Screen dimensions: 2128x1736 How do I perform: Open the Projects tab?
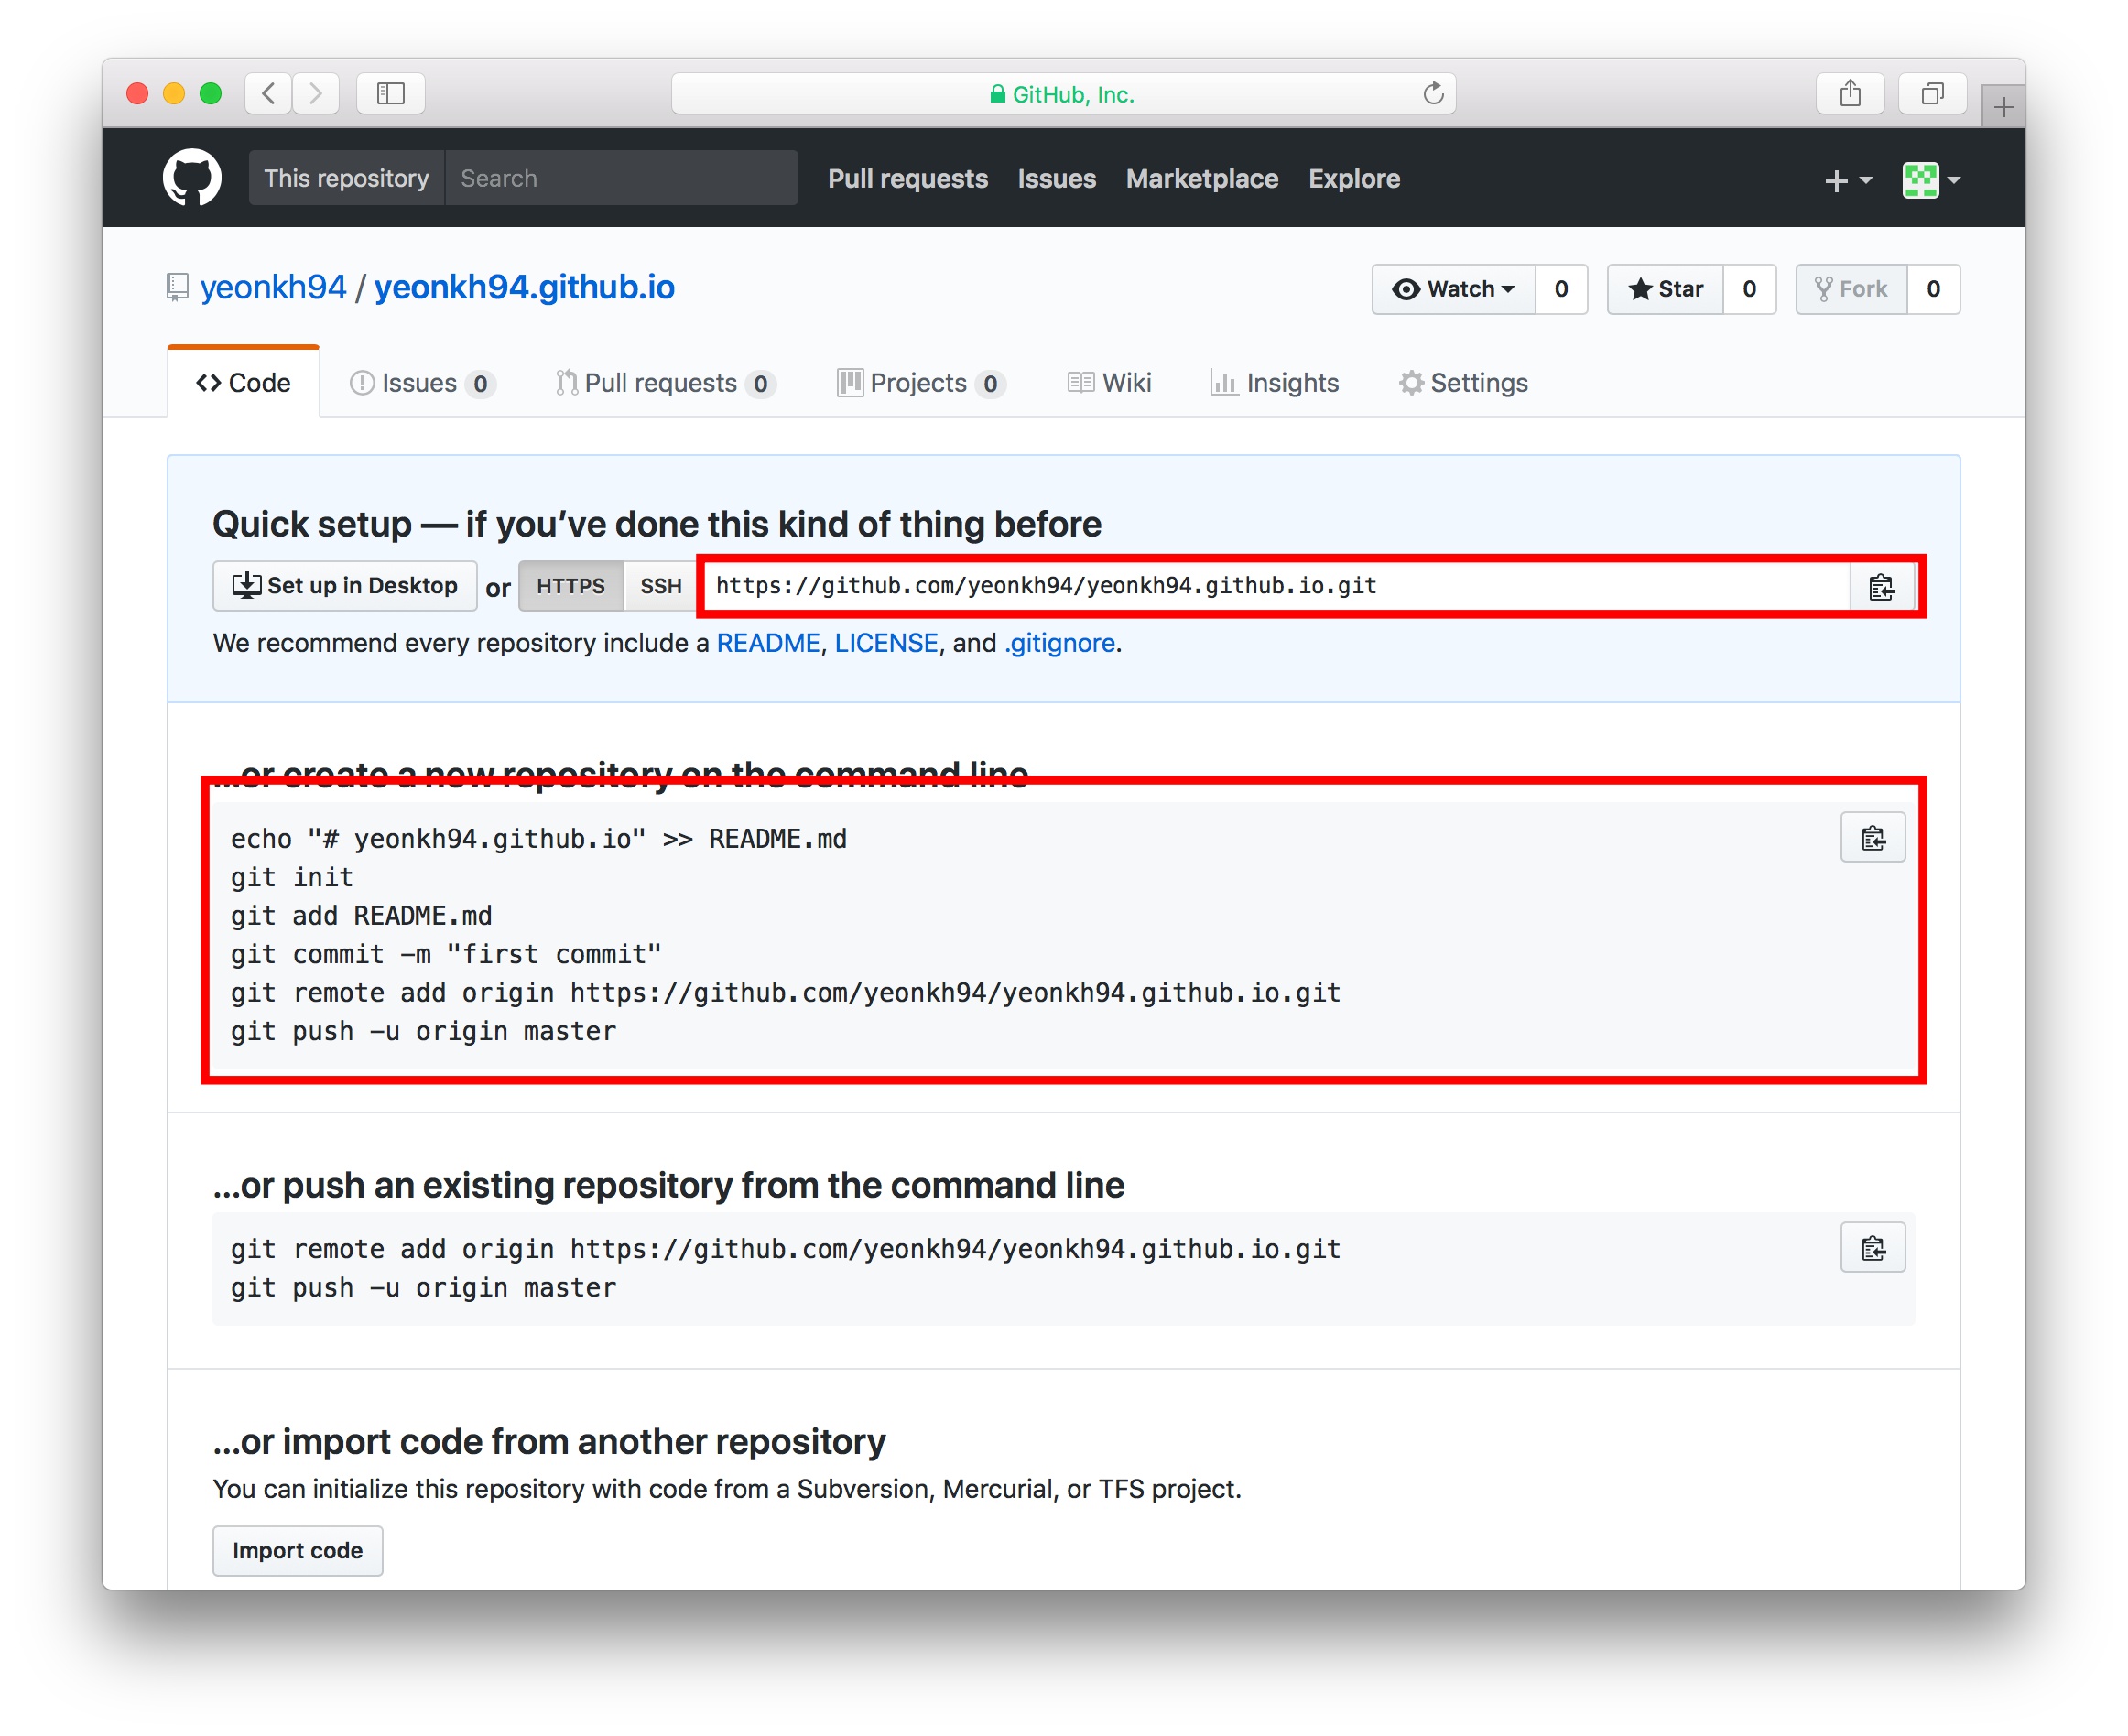(x=920, y=383)
